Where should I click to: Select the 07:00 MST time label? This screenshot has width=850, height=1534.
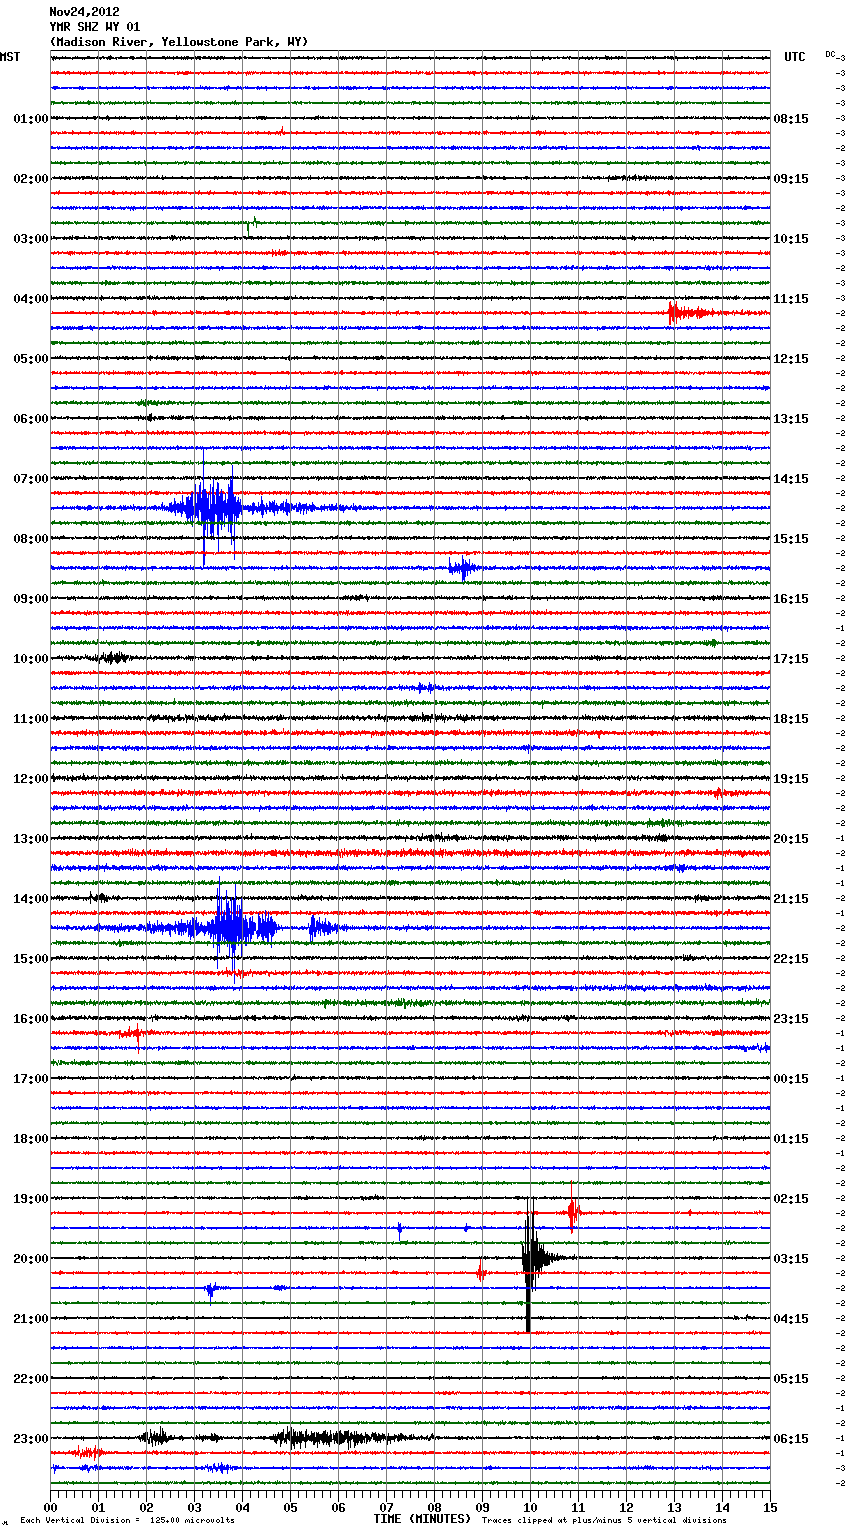pyautogui.click(x=31, y=479)
